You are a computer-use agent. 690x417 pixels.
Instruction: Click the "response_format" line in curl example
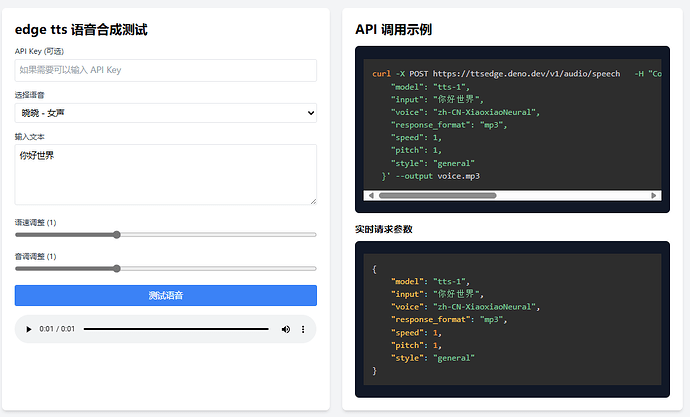tap(449, 125)
